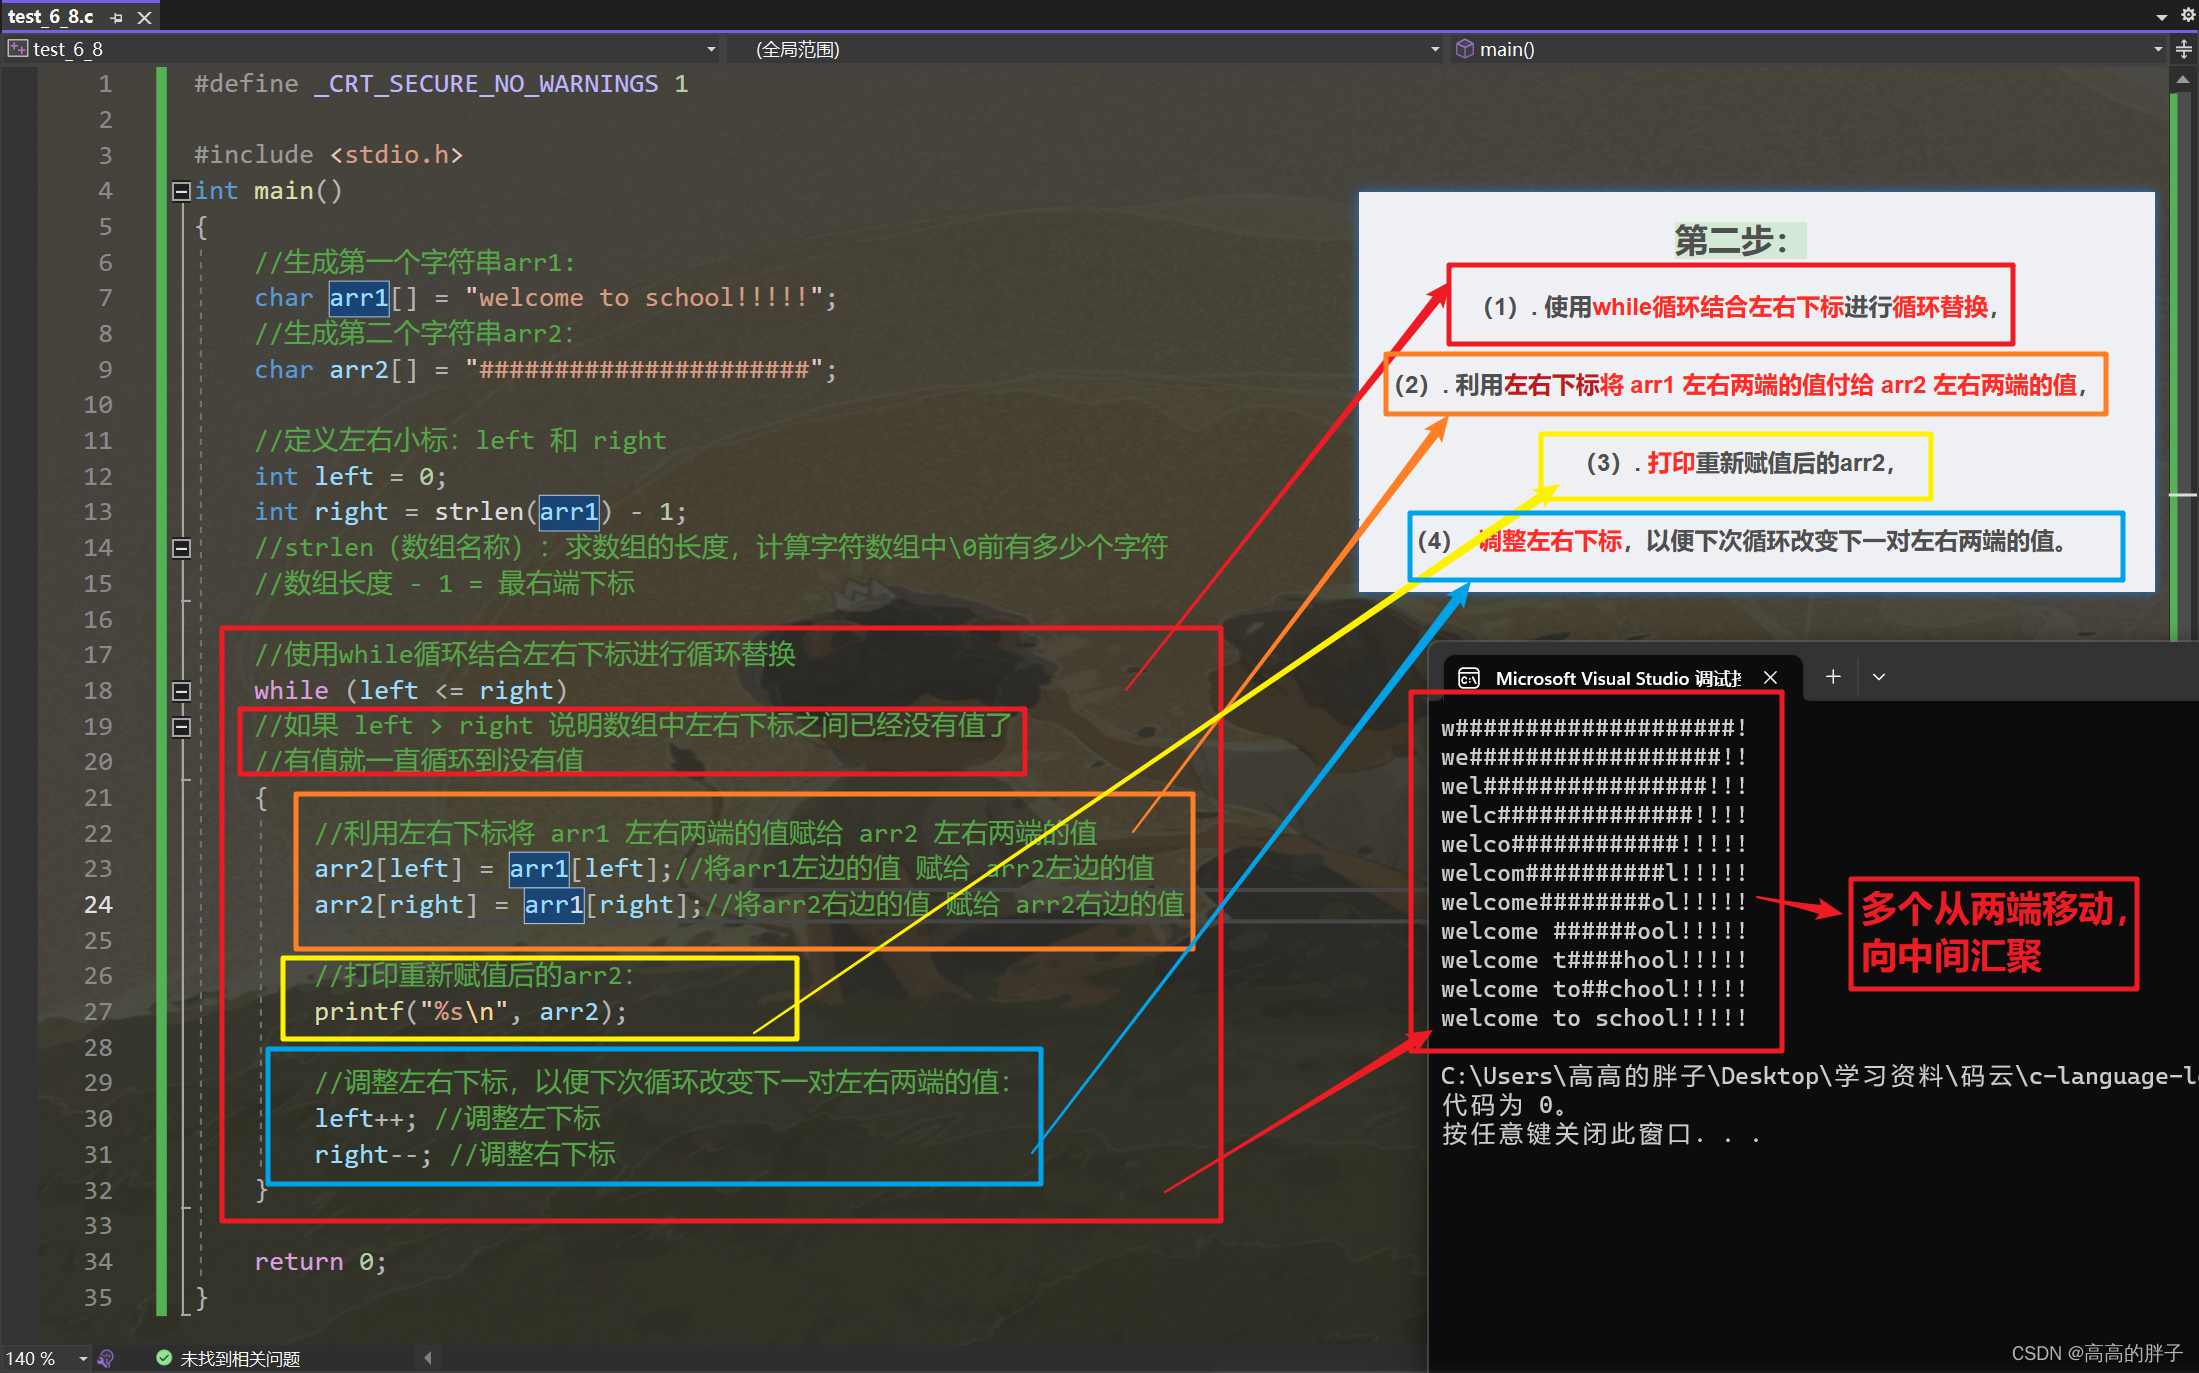Open editor settings gear icon
This screenshot has height=1373, width=2199.
2187,15
